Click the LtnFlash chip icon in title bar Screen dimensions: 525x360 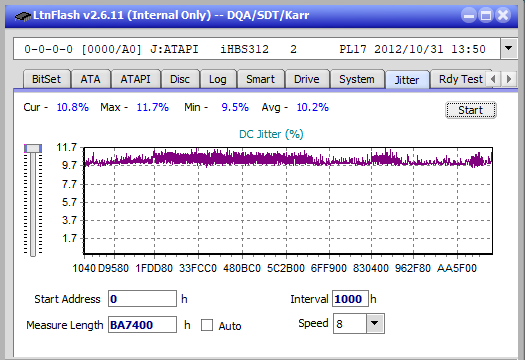[x=23, y=15]
